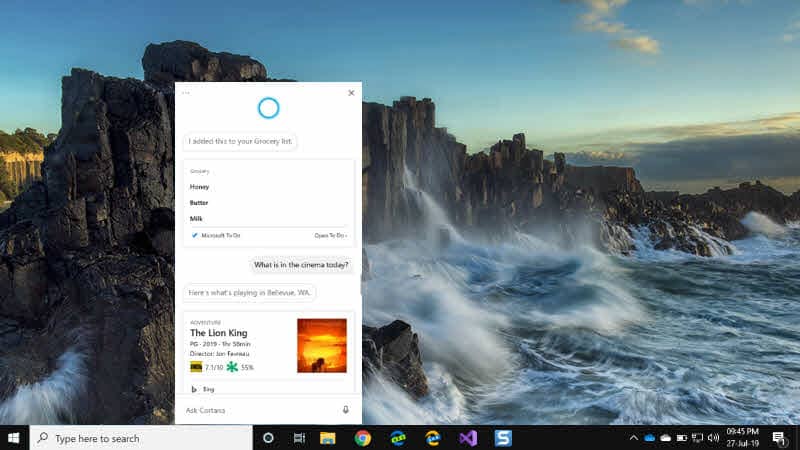Open Google Chrome from taskbar
This screenshot has width=800, height=450.
(x=363, y=438)
